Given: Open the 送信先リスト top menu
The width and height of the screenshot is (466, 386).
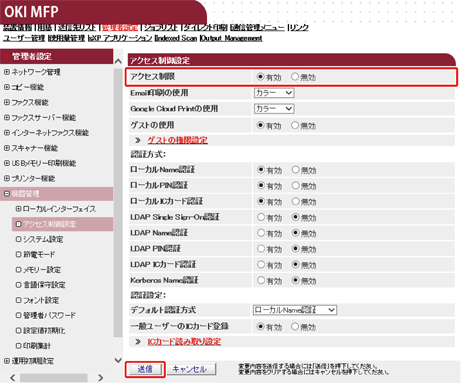Looking at the screenshot, I should click(x=77, y=27).
